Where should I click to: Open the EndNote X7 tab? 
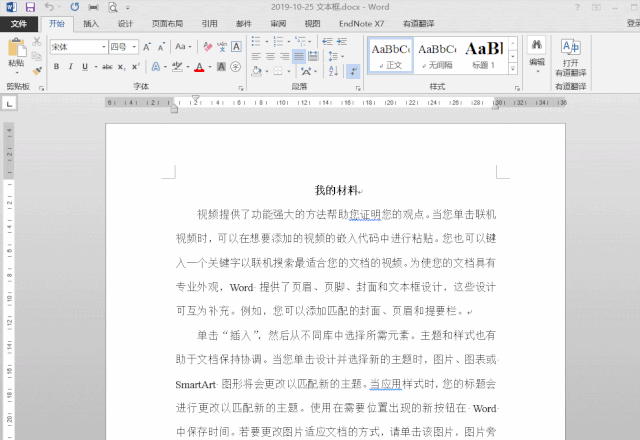click(362, 24)
